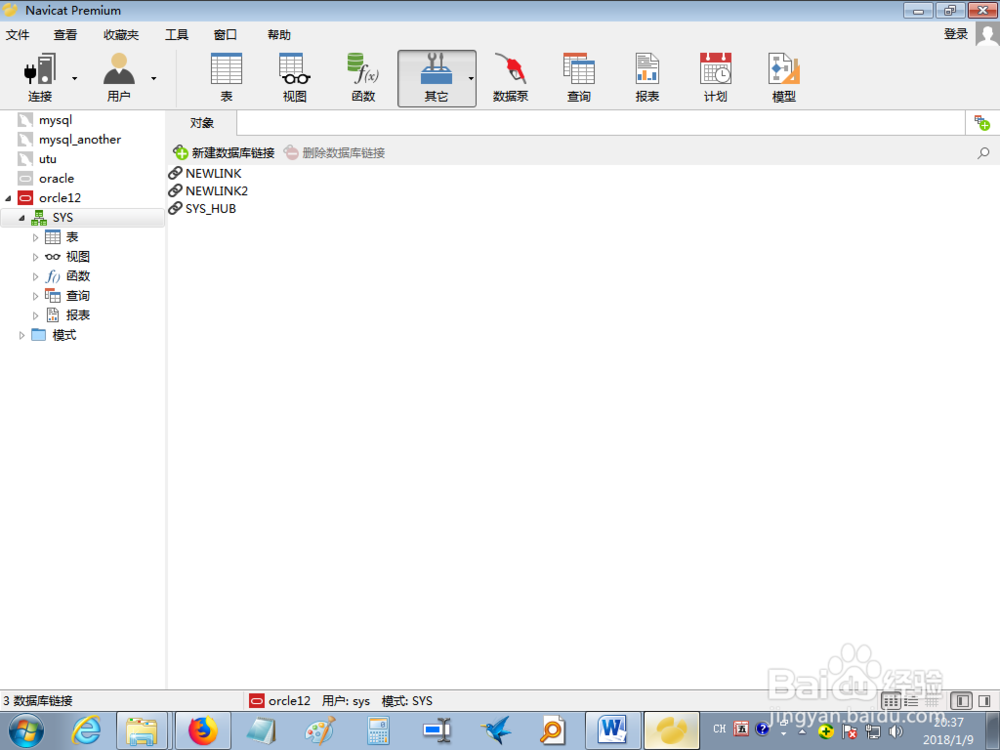Expand the 报表 tree node
The image size is (1000, 750).
pos(35,316)
